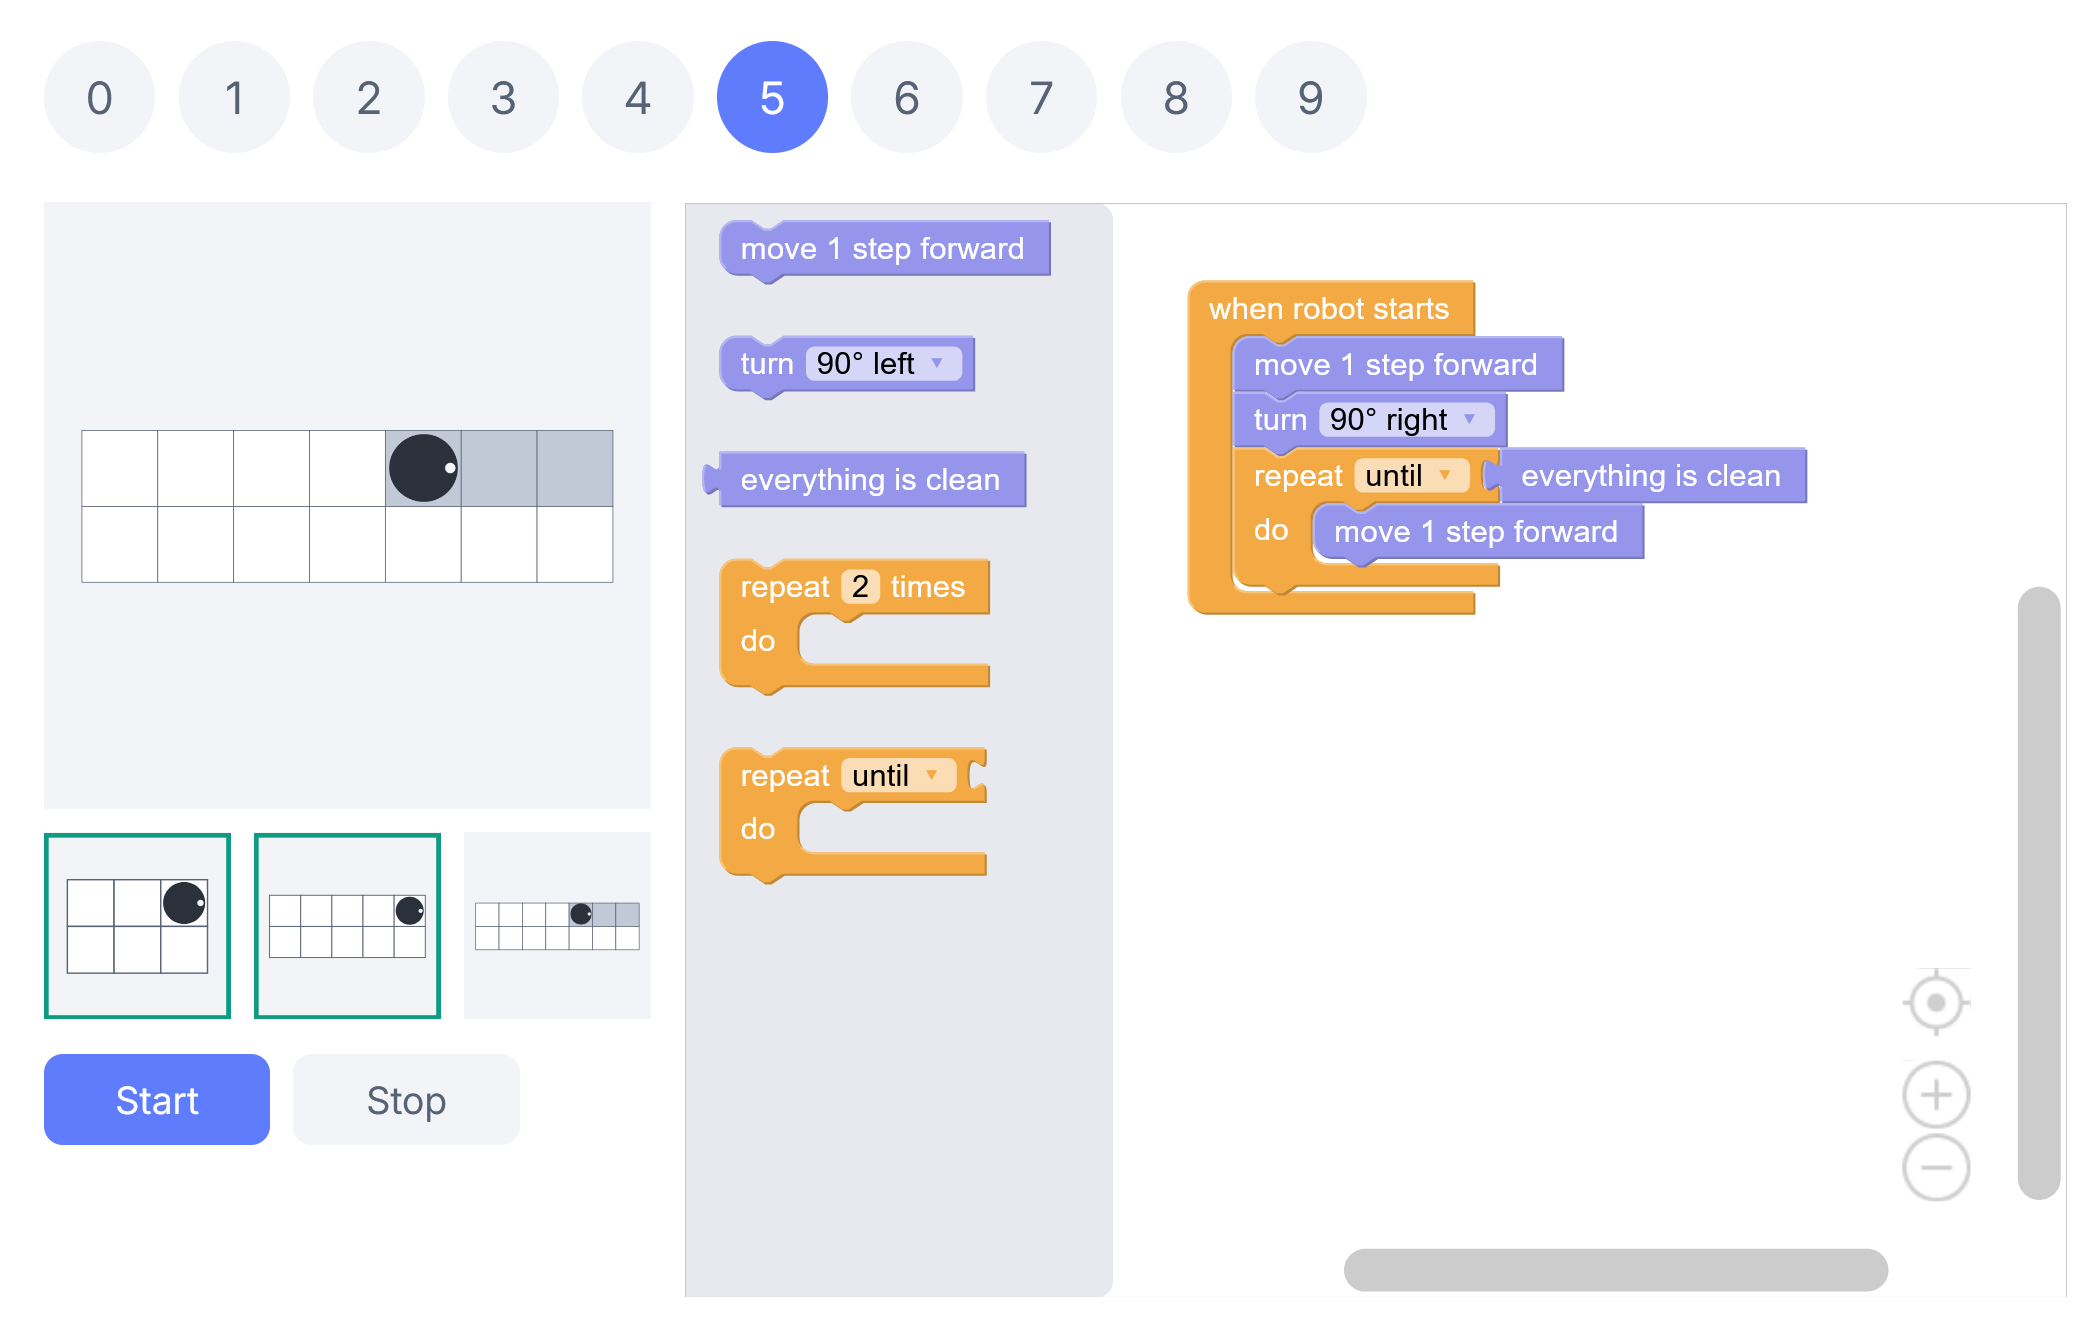Stop the robot program
The height and width of the screenshot is (1330, 2100).
pos(406,1099)
